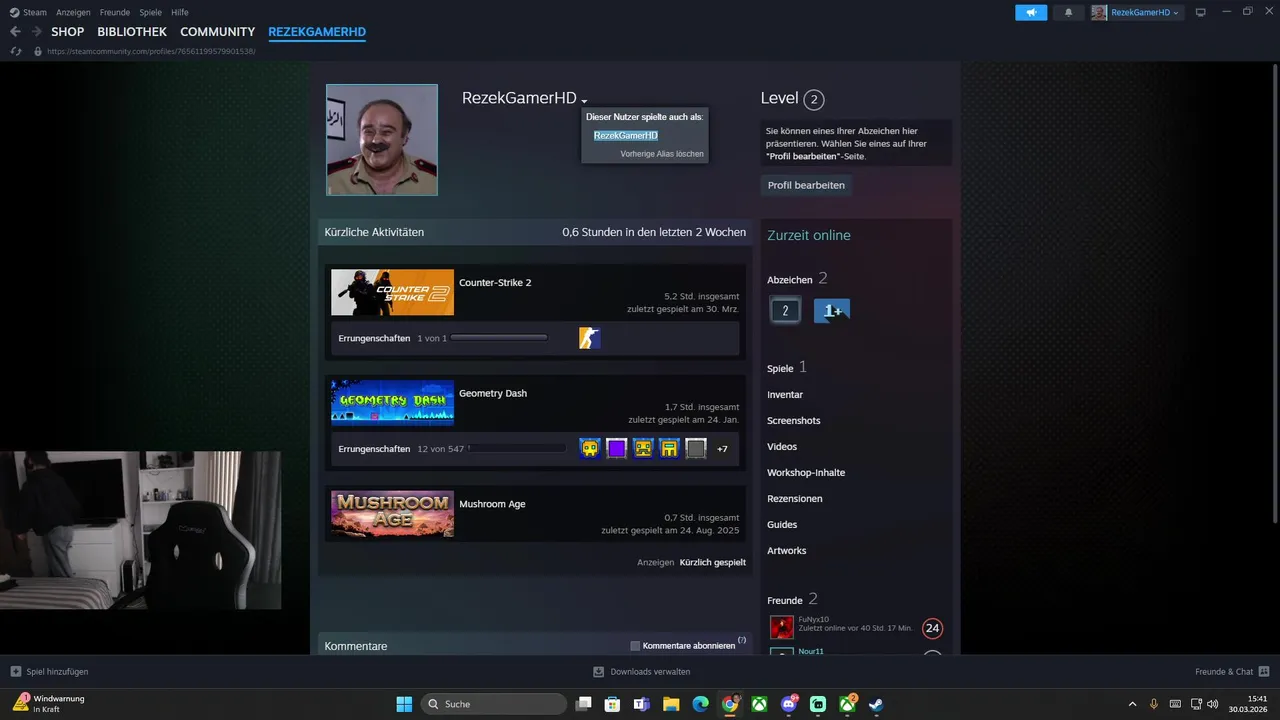
Task: Click the Kürzlich gespielt link
Action: click(713, 562)
